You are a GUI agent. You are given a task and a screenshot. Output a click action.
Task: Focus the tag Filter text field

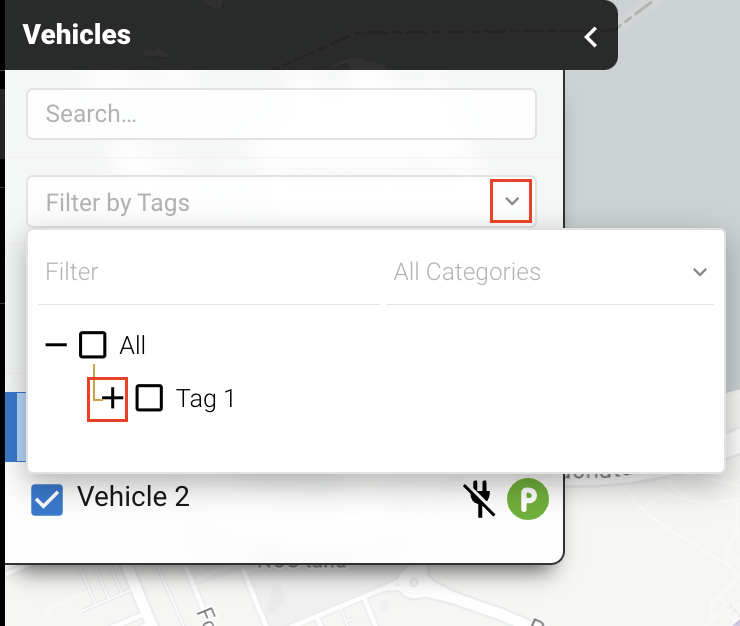208,272
